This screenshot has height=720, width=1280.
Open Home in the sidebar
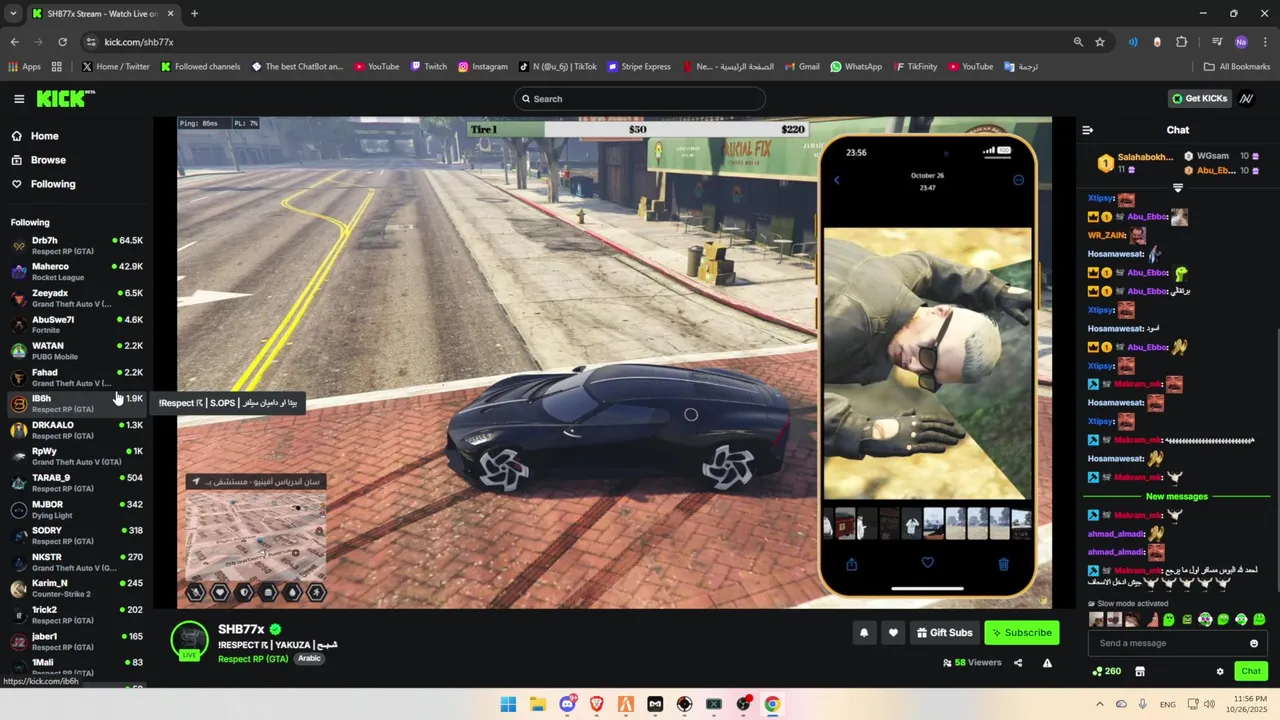44,136
